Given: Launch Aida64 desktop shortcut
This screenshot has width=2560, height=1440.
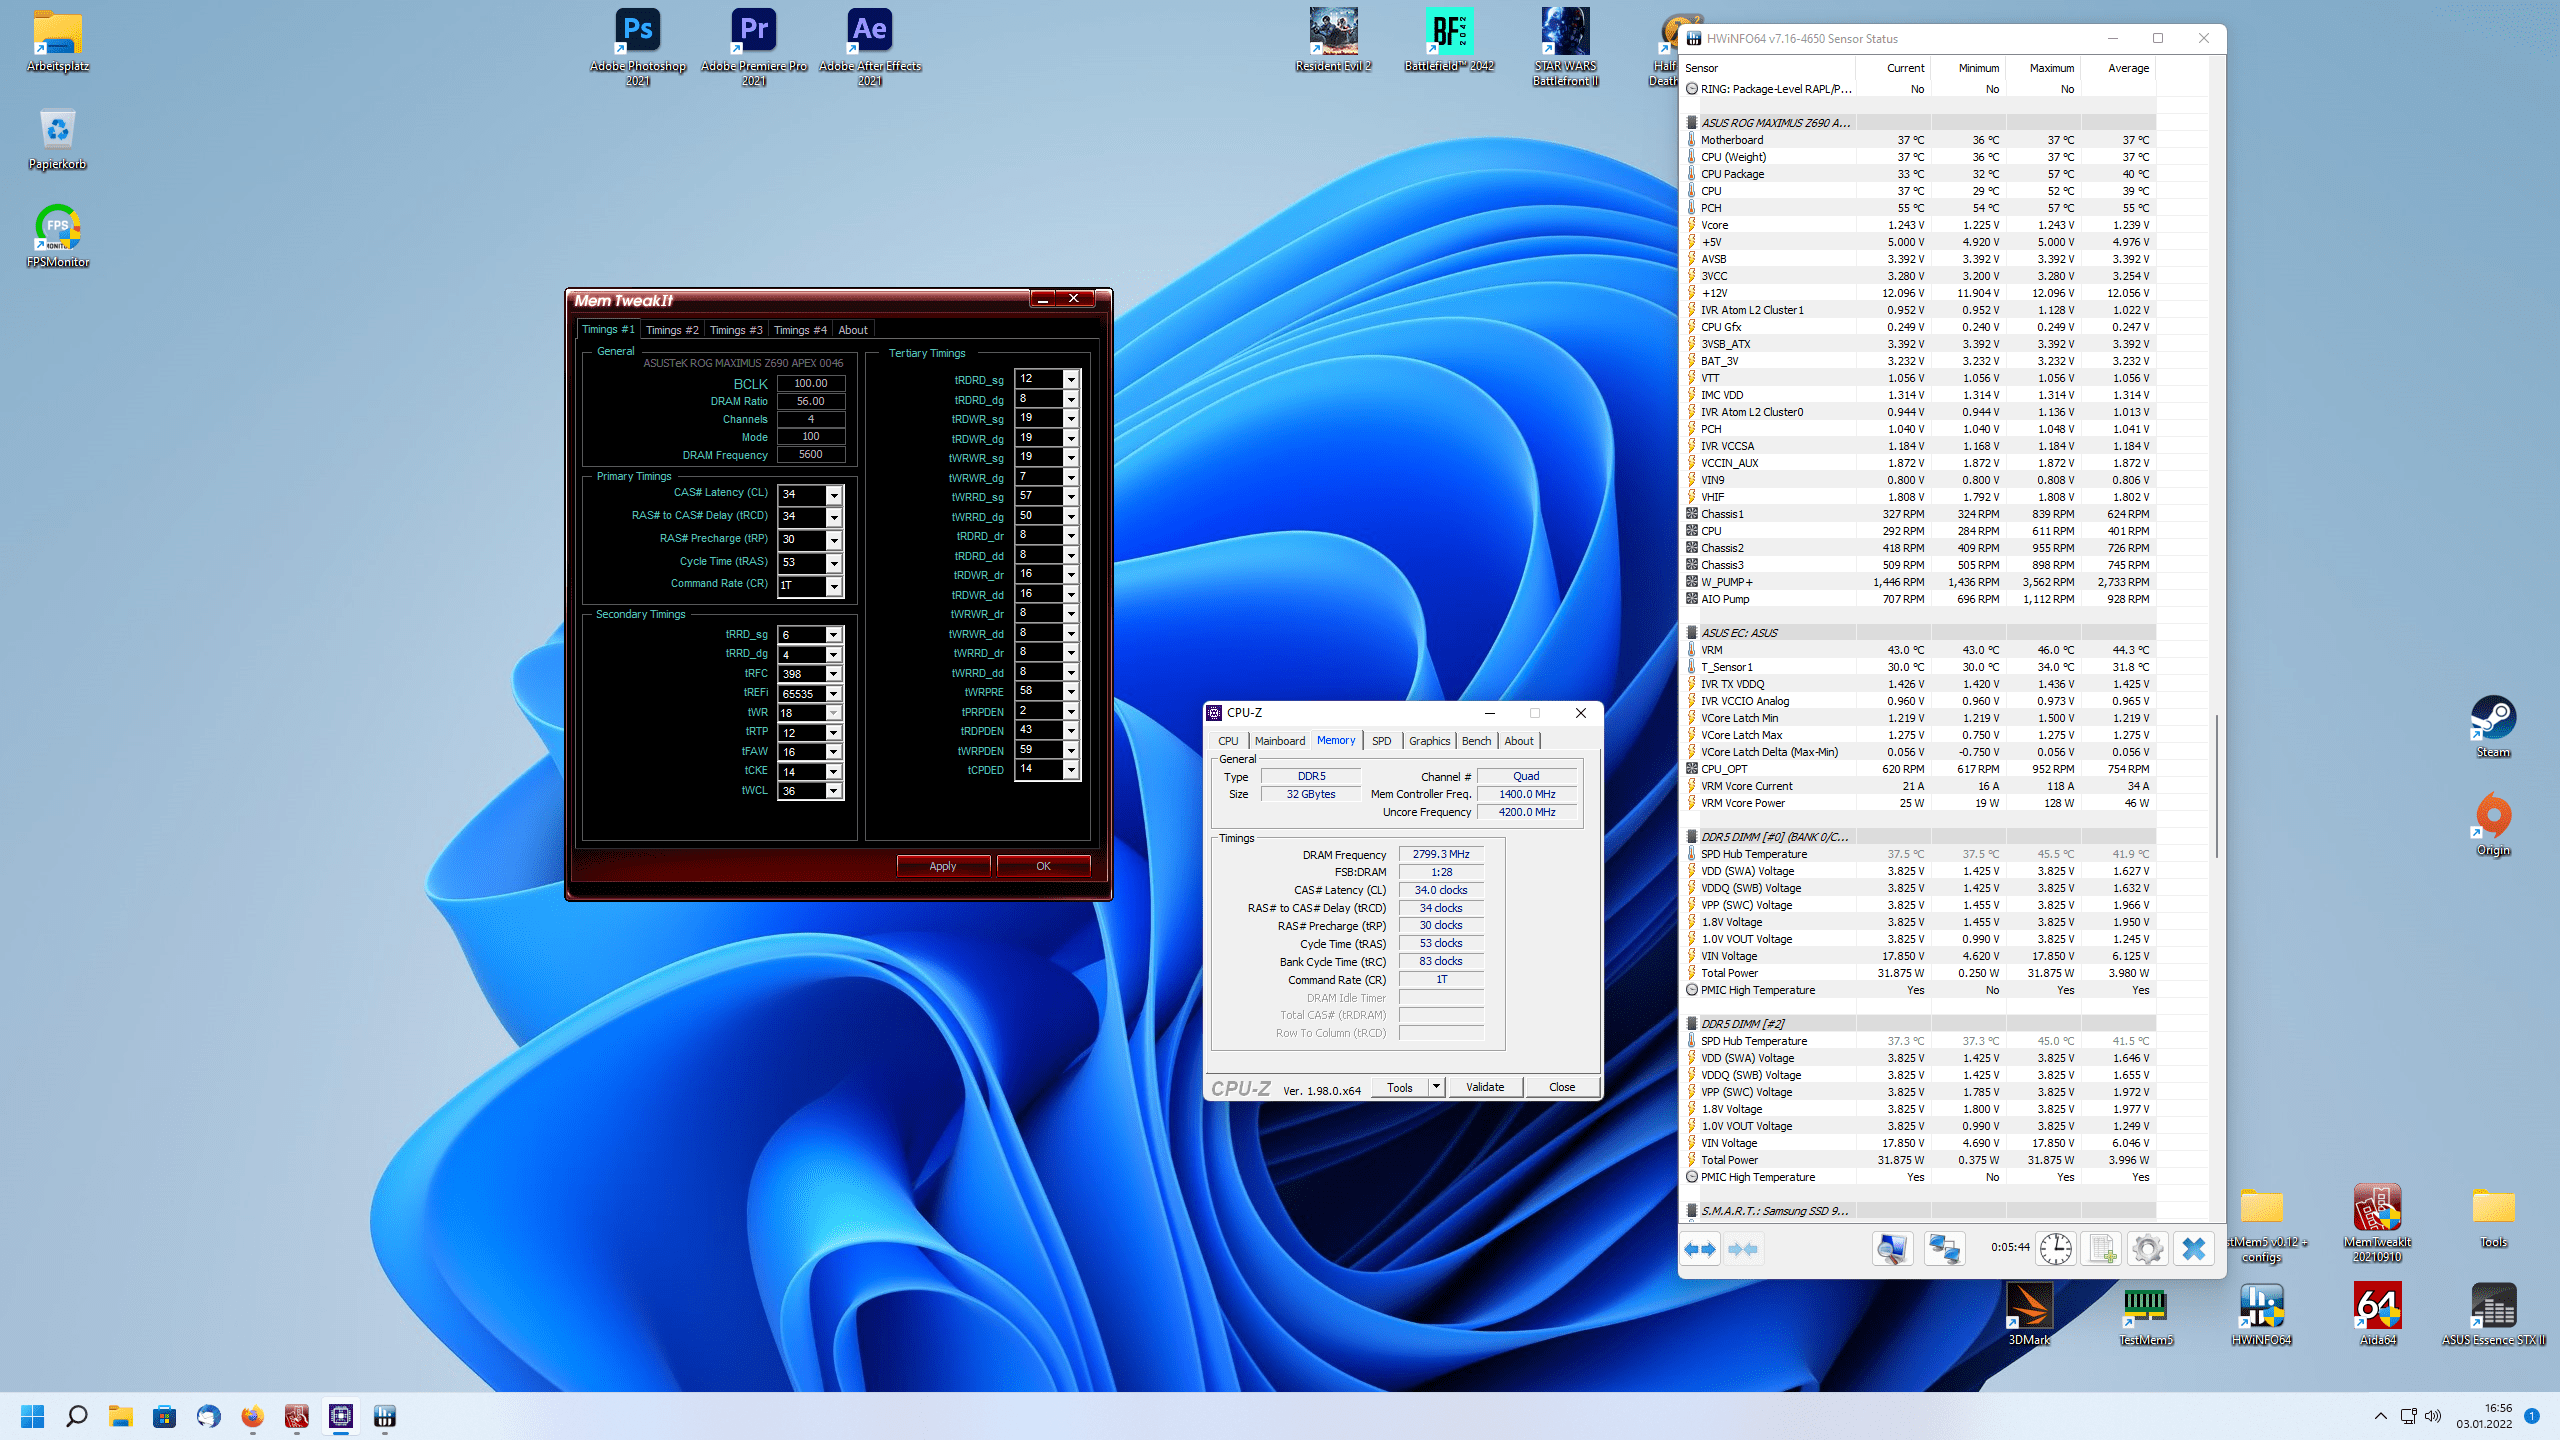Looking at the screenshot, I should pos(2377,1314).
